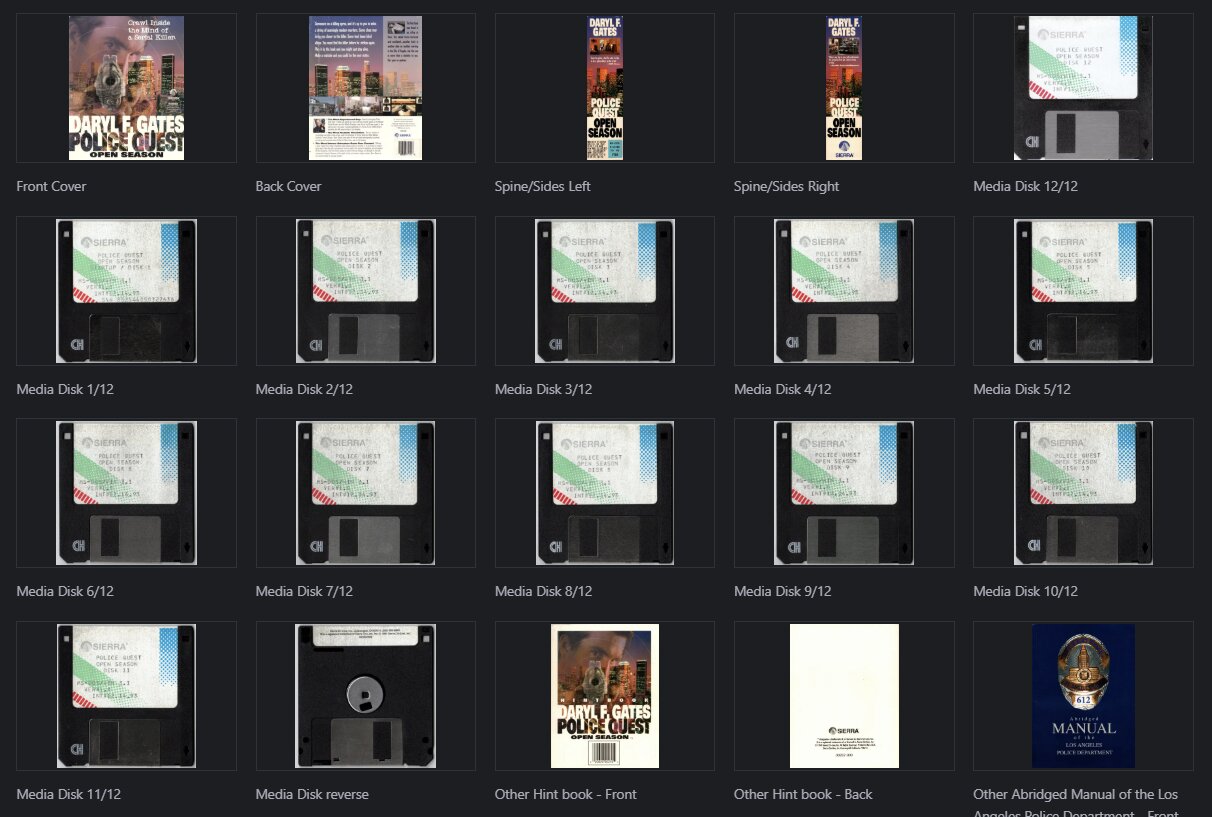The image size is (1212, 817).
Task: Select the Media Disk 1/12 floppy image
Action: coord(126,291)
